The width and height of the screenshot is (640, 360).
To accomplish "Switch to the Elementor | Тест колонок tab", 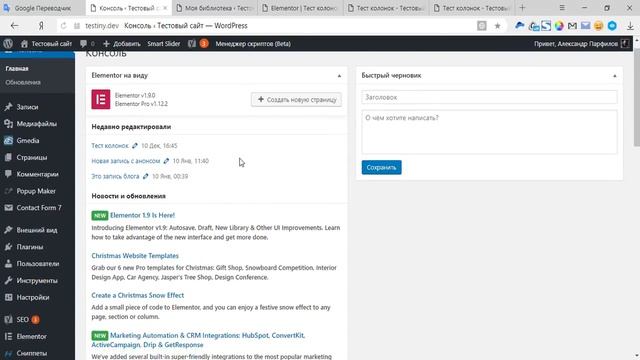I will click(x=300, y=8).
